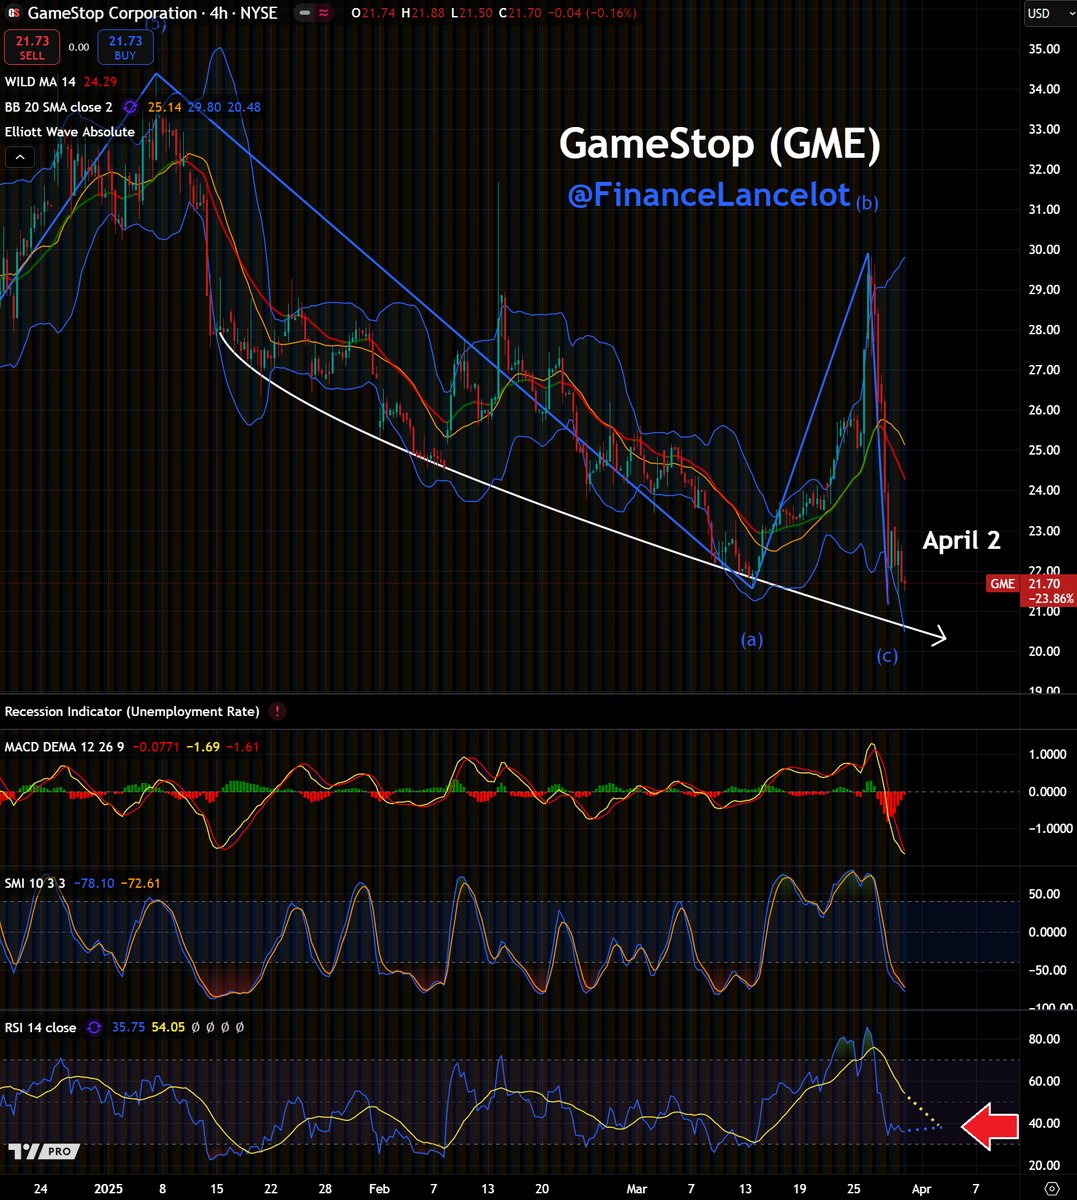The image size is (1077, 1200).
Task: Click the TradingView PRO logo
Action: click(x=43, y=1151)
